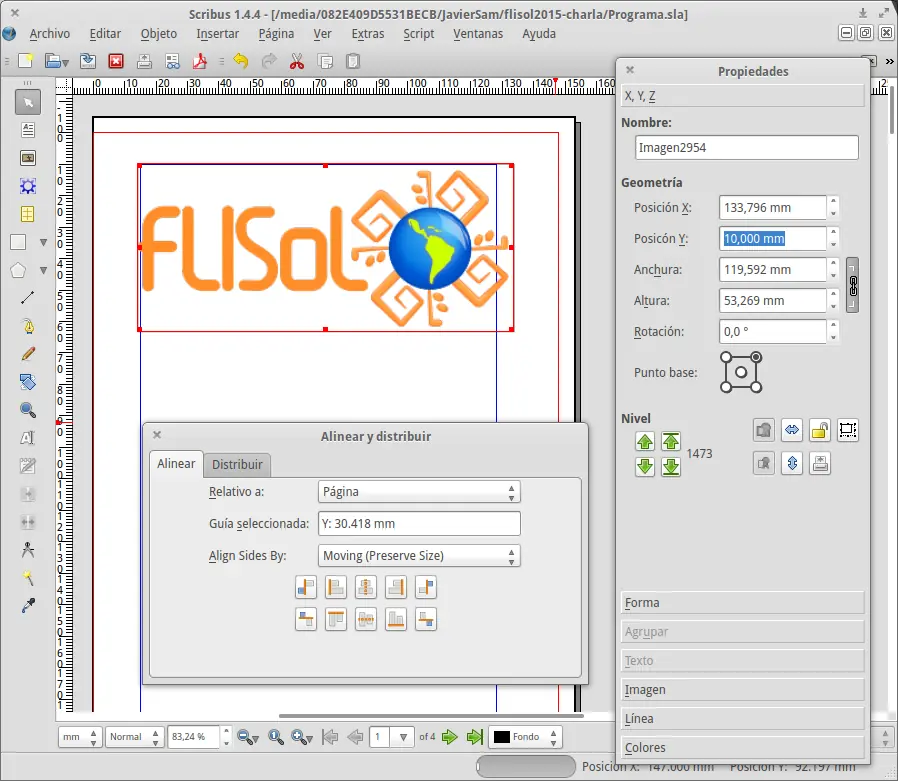Set base point to bottom-left corner

[726, 387]
